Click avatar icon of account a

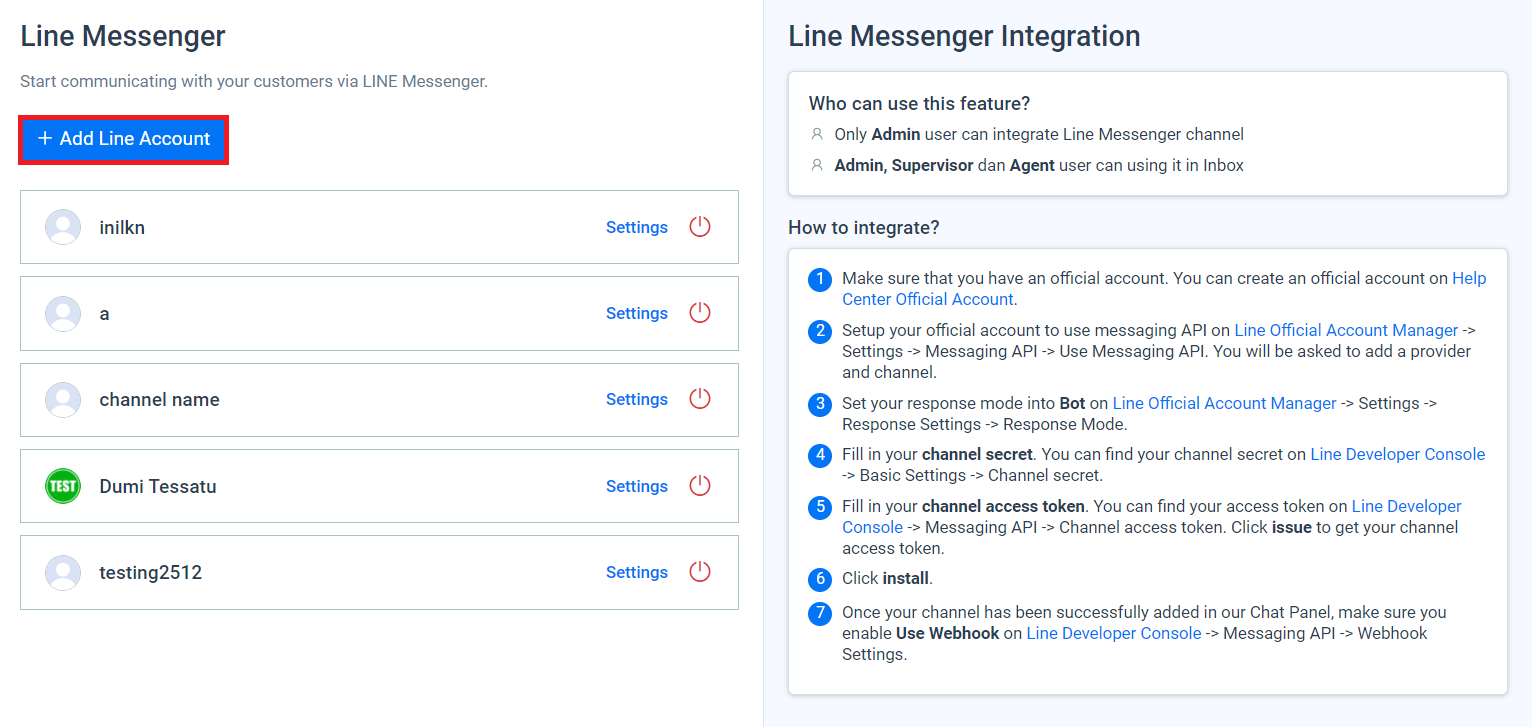coord(63,313)
